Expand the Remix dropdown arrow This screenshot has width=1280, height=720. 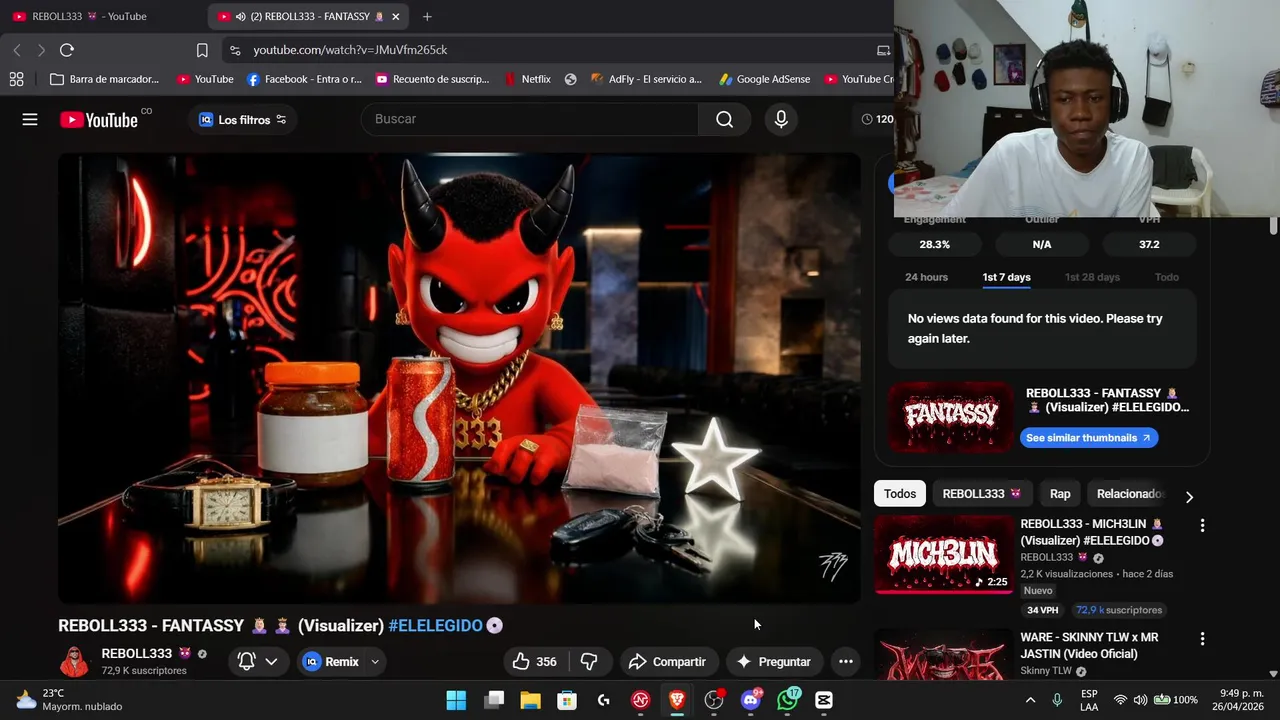coord(375,661)
